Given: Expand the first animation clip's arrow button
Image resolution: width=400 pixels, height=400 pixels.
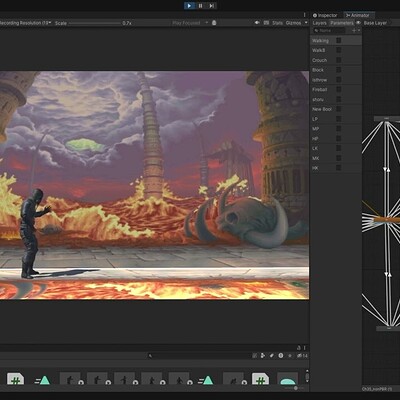Looking at the screenshot, I should pos(81,382).
